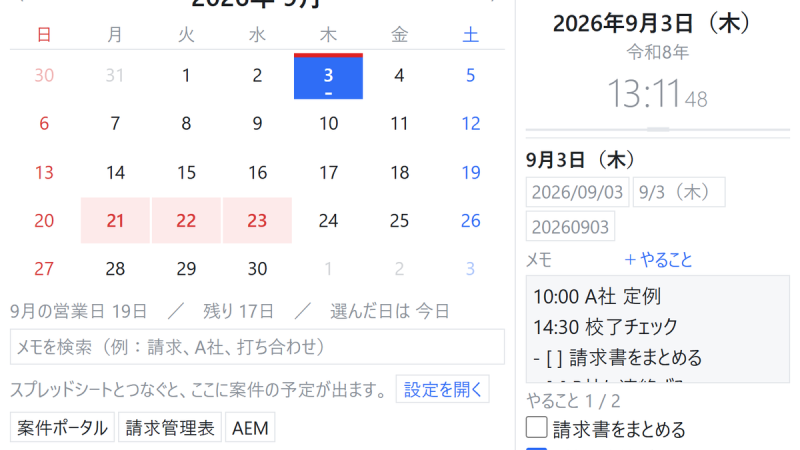Click the 残り 17日 text
Viewport: 800px width, 450px height.
click(238, 311)
